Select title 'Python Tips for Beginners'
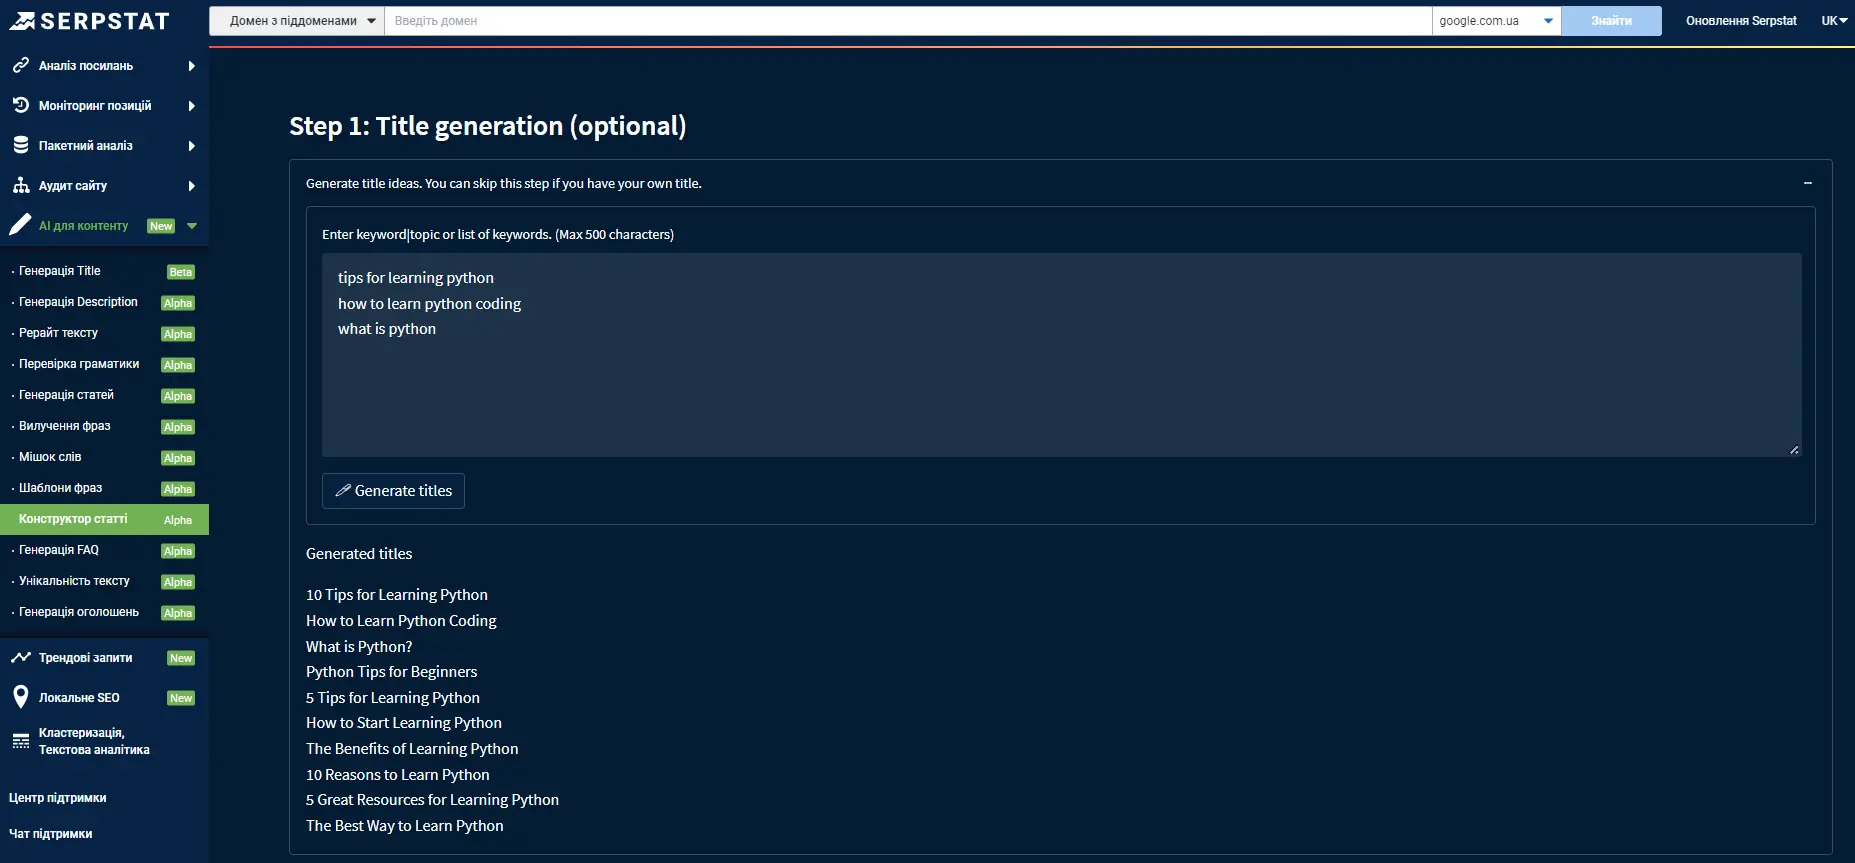 point(391,672)
